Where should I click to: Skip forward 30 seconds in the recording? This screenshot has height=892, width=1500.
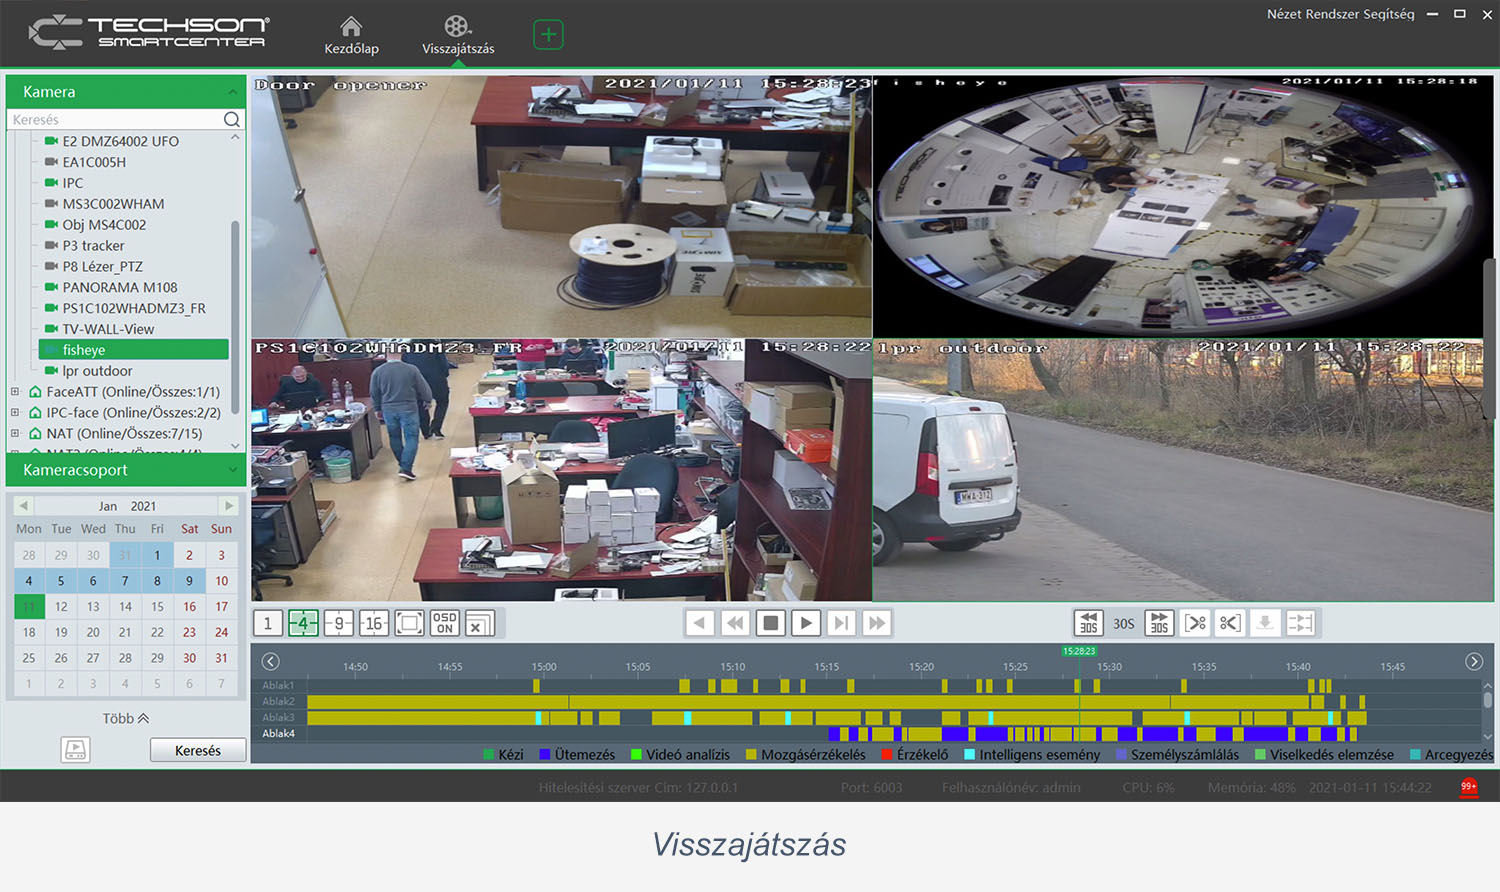point(1159,623)
